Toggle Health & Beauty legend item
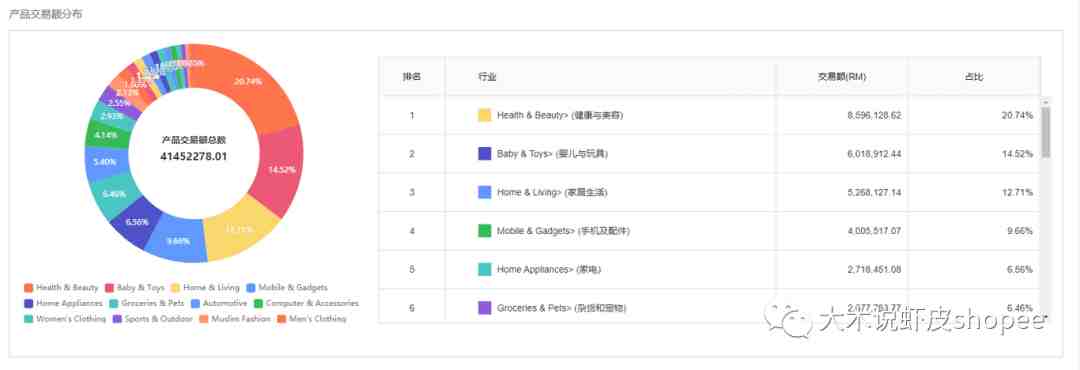The width and height of the screenshot is (1080, 370). pos(61,287)
